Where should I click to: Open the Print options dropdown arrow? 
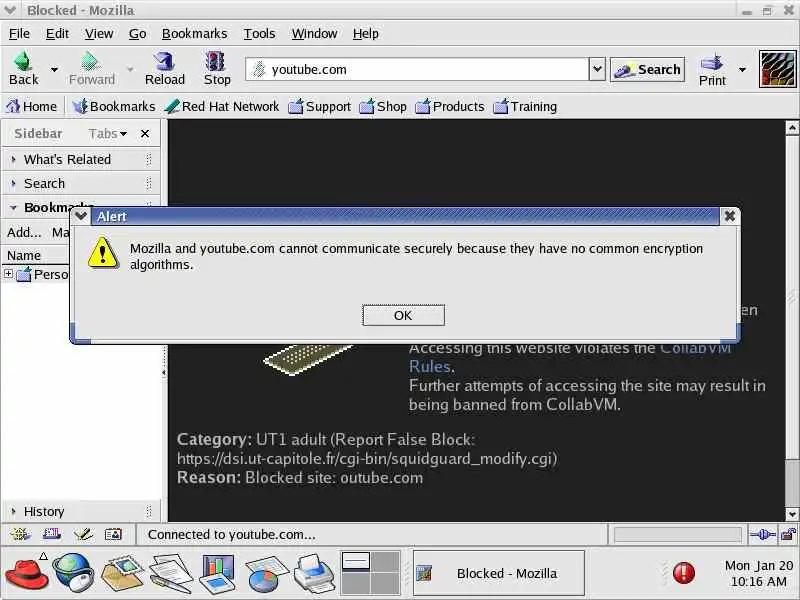point(742,70)
